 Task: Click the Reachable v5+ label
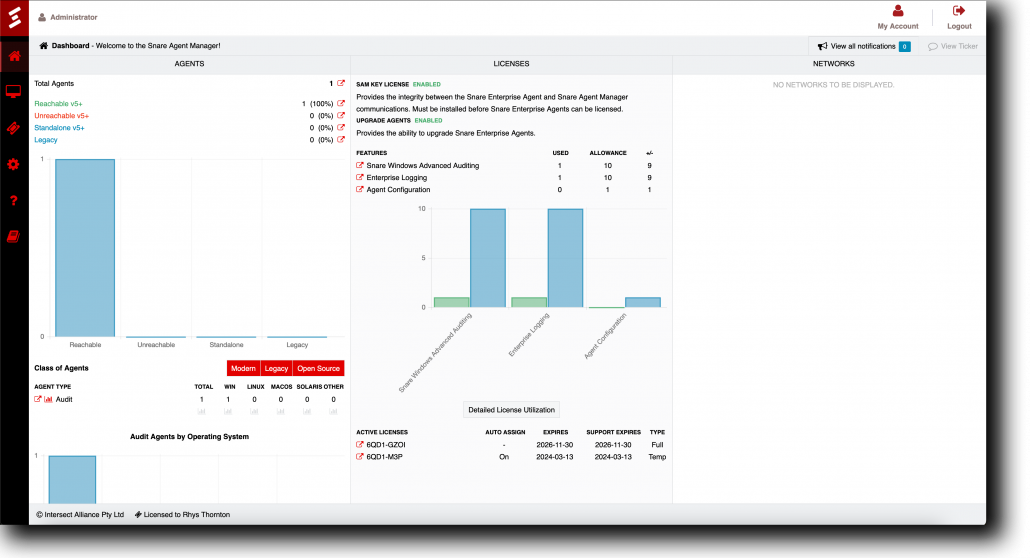click(x=58, y=104)
